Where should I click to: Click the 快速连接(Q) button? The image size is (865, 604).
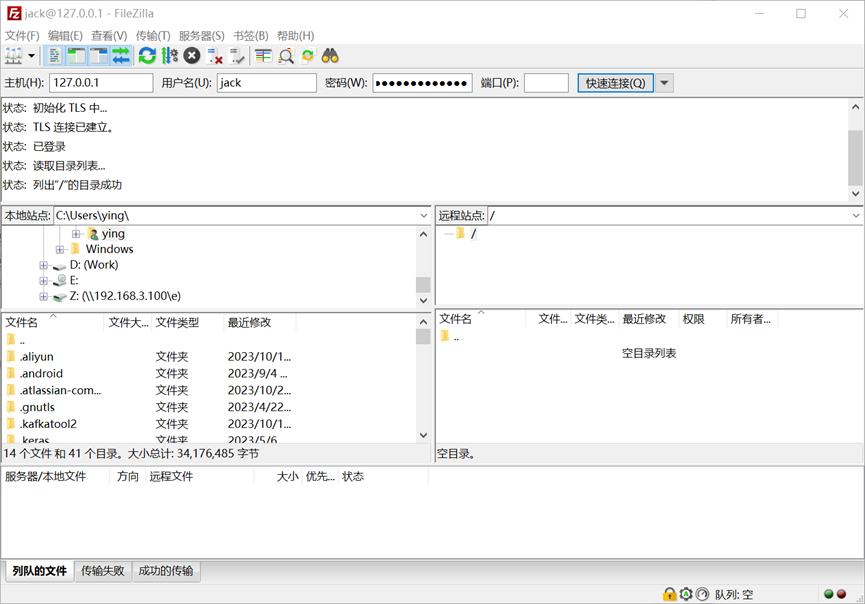tap(615, 83)
